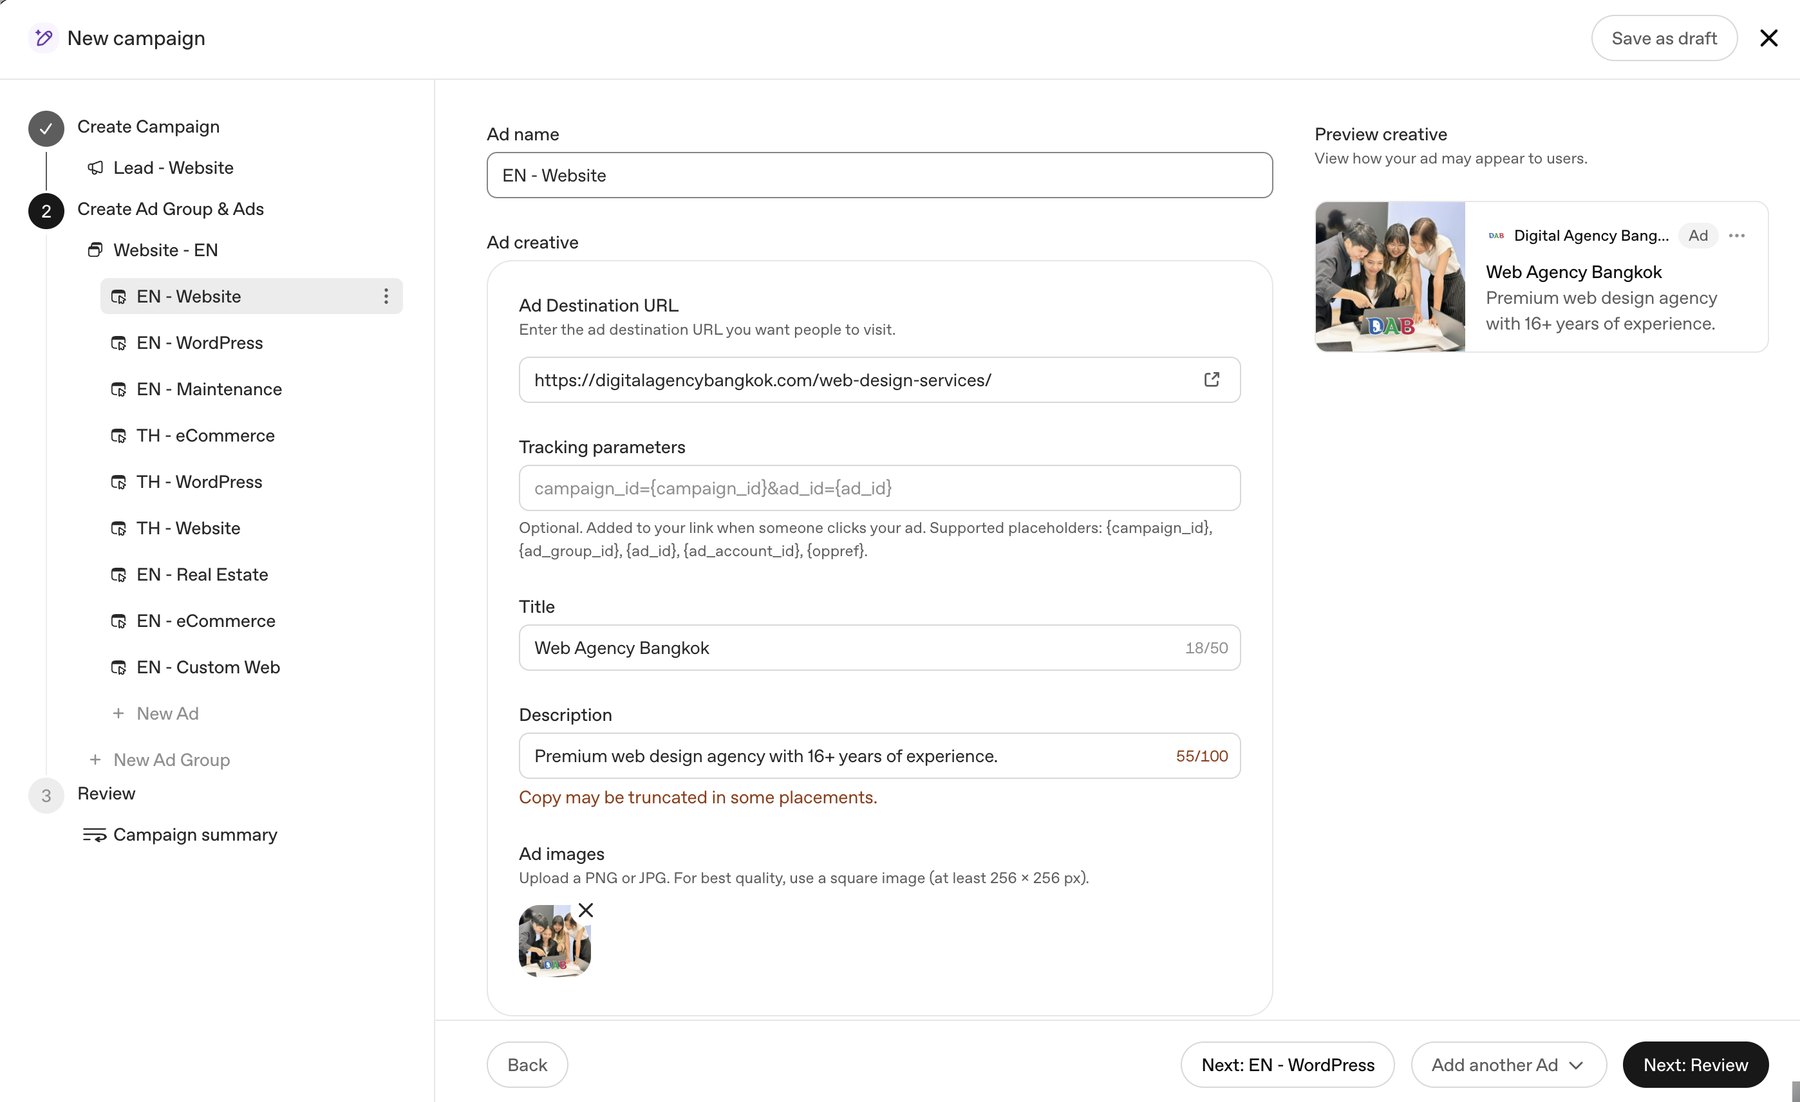Open three-dot options for EN - Website ad

tap(386, 296)
